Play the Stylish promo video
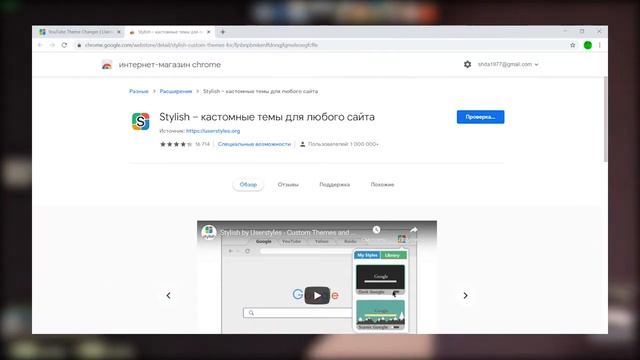This screenshot has height=360, width=640. point(317,296)
